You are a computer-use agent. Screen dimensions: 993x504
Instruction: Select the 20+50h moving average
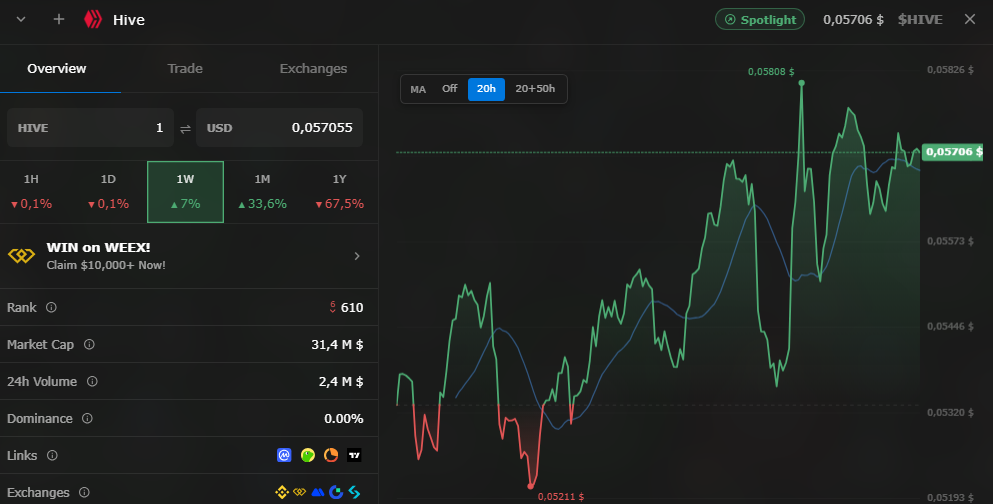tap(535, 89)
